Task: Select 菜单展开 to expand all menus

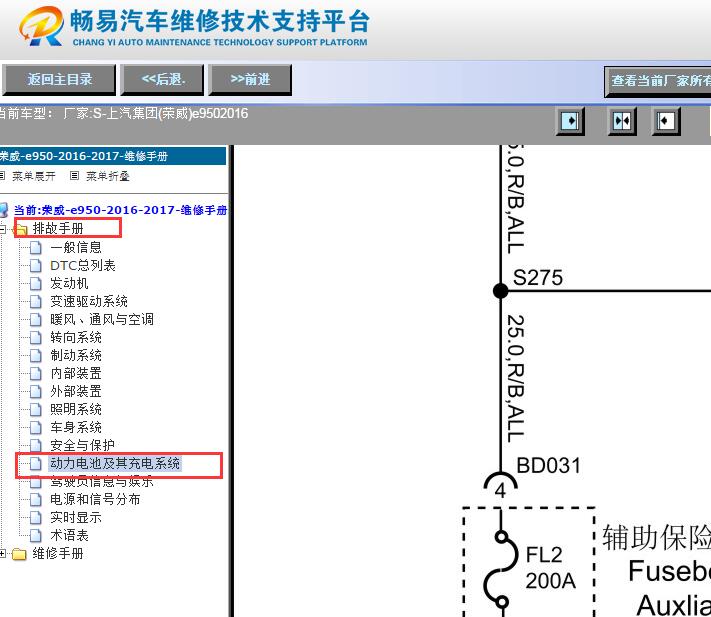Action: [x=34, y=176]
